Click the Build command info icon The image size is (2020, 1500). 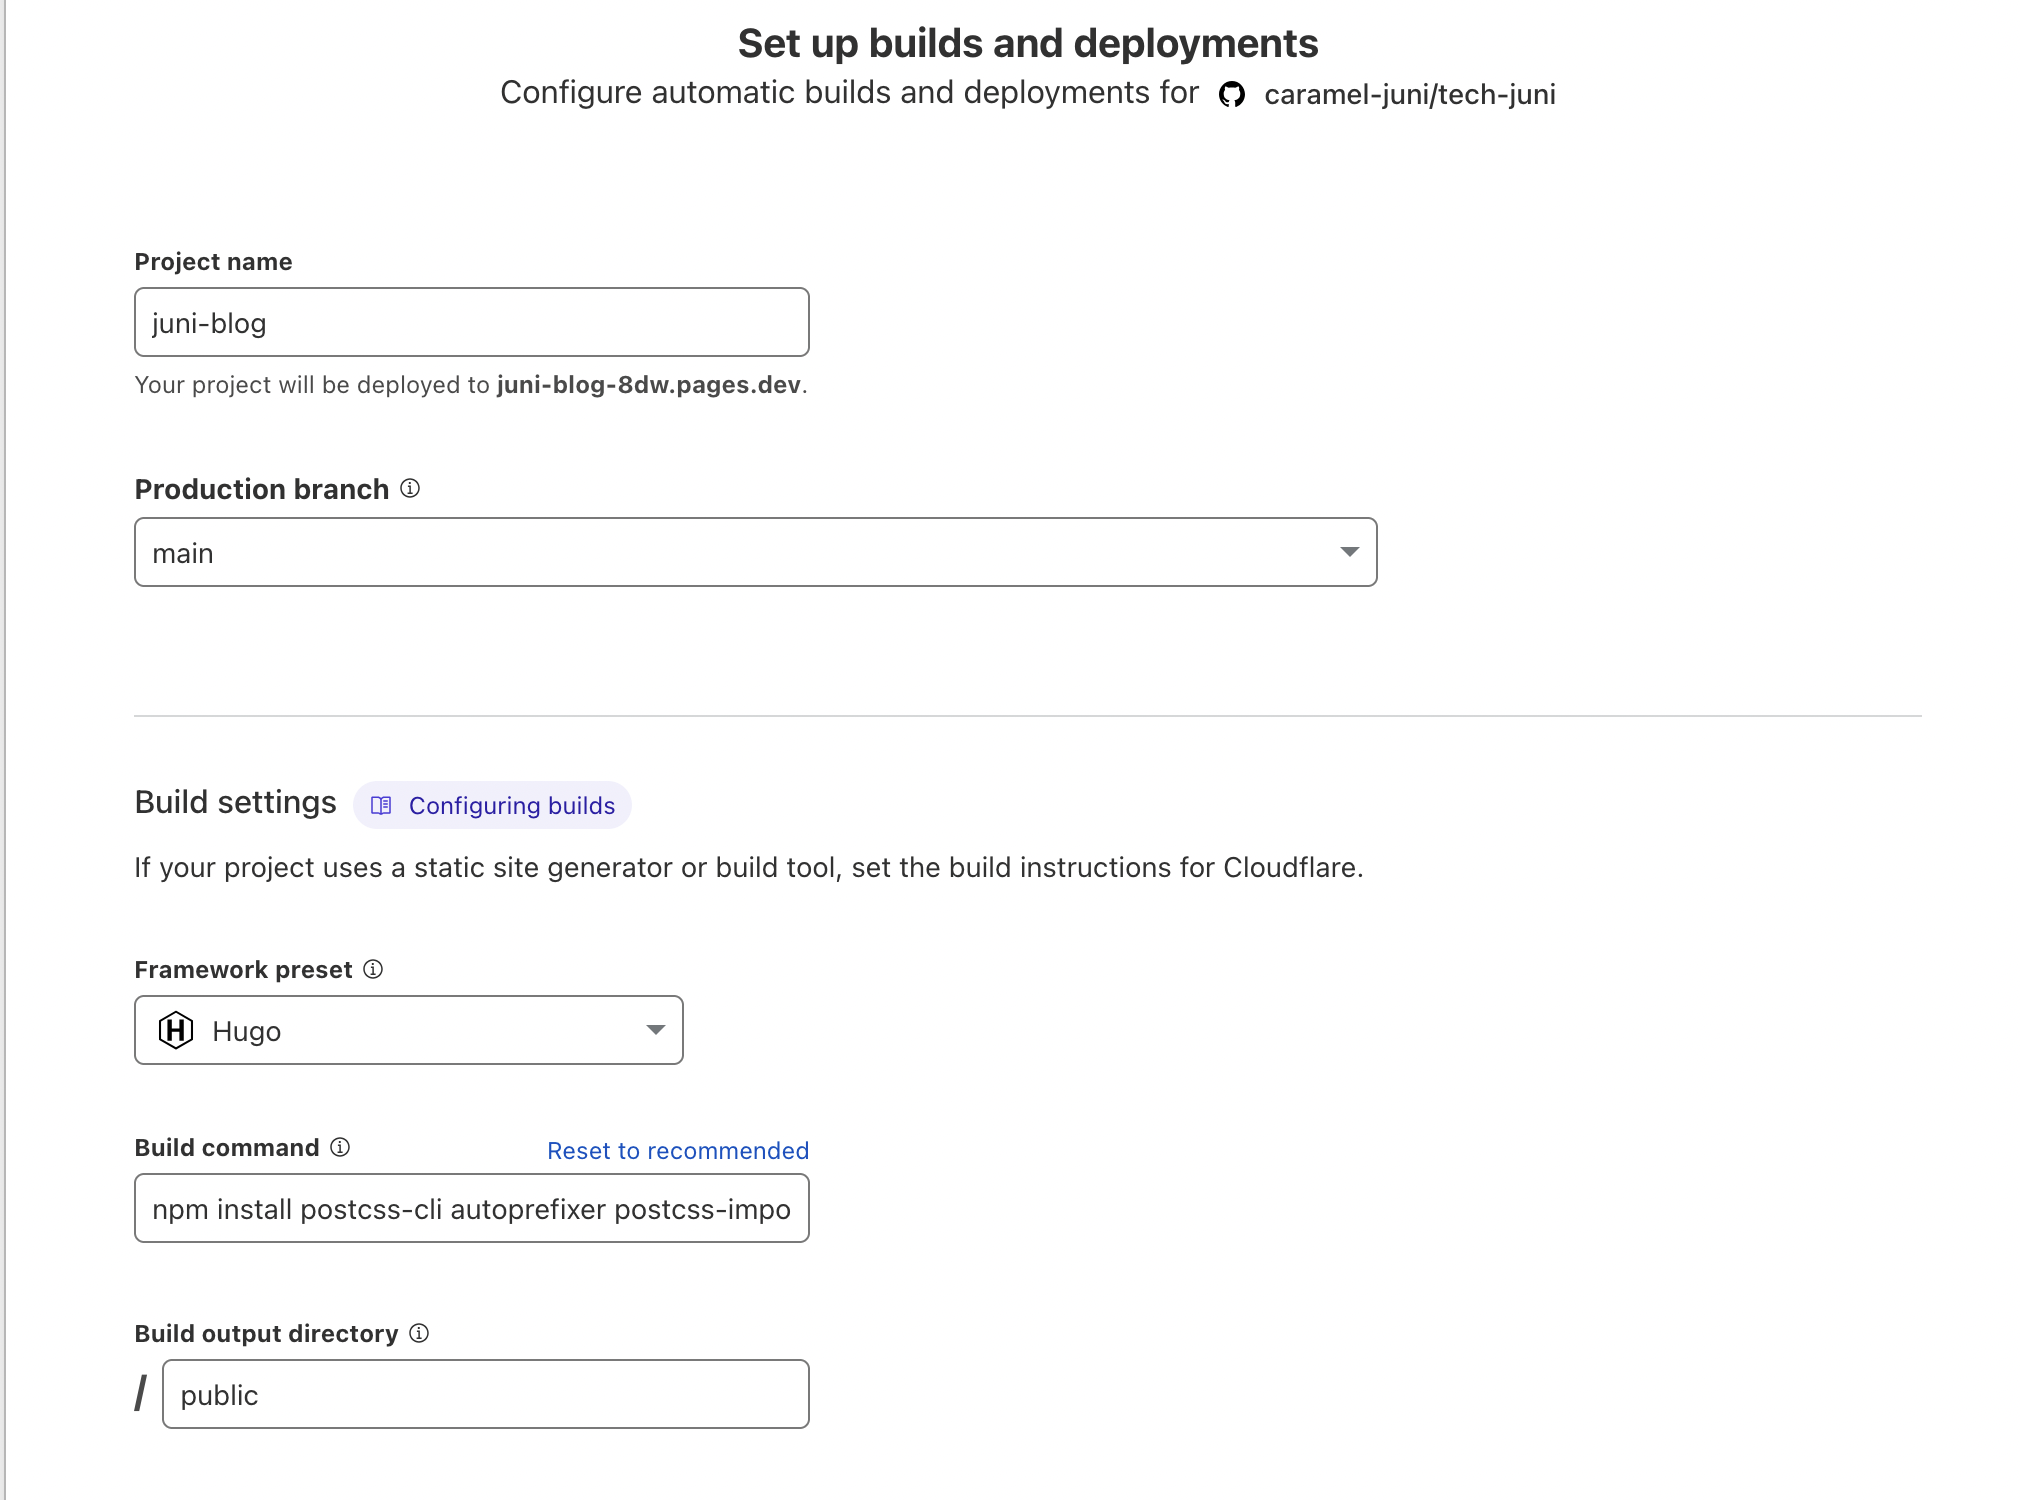point(340,1147)
